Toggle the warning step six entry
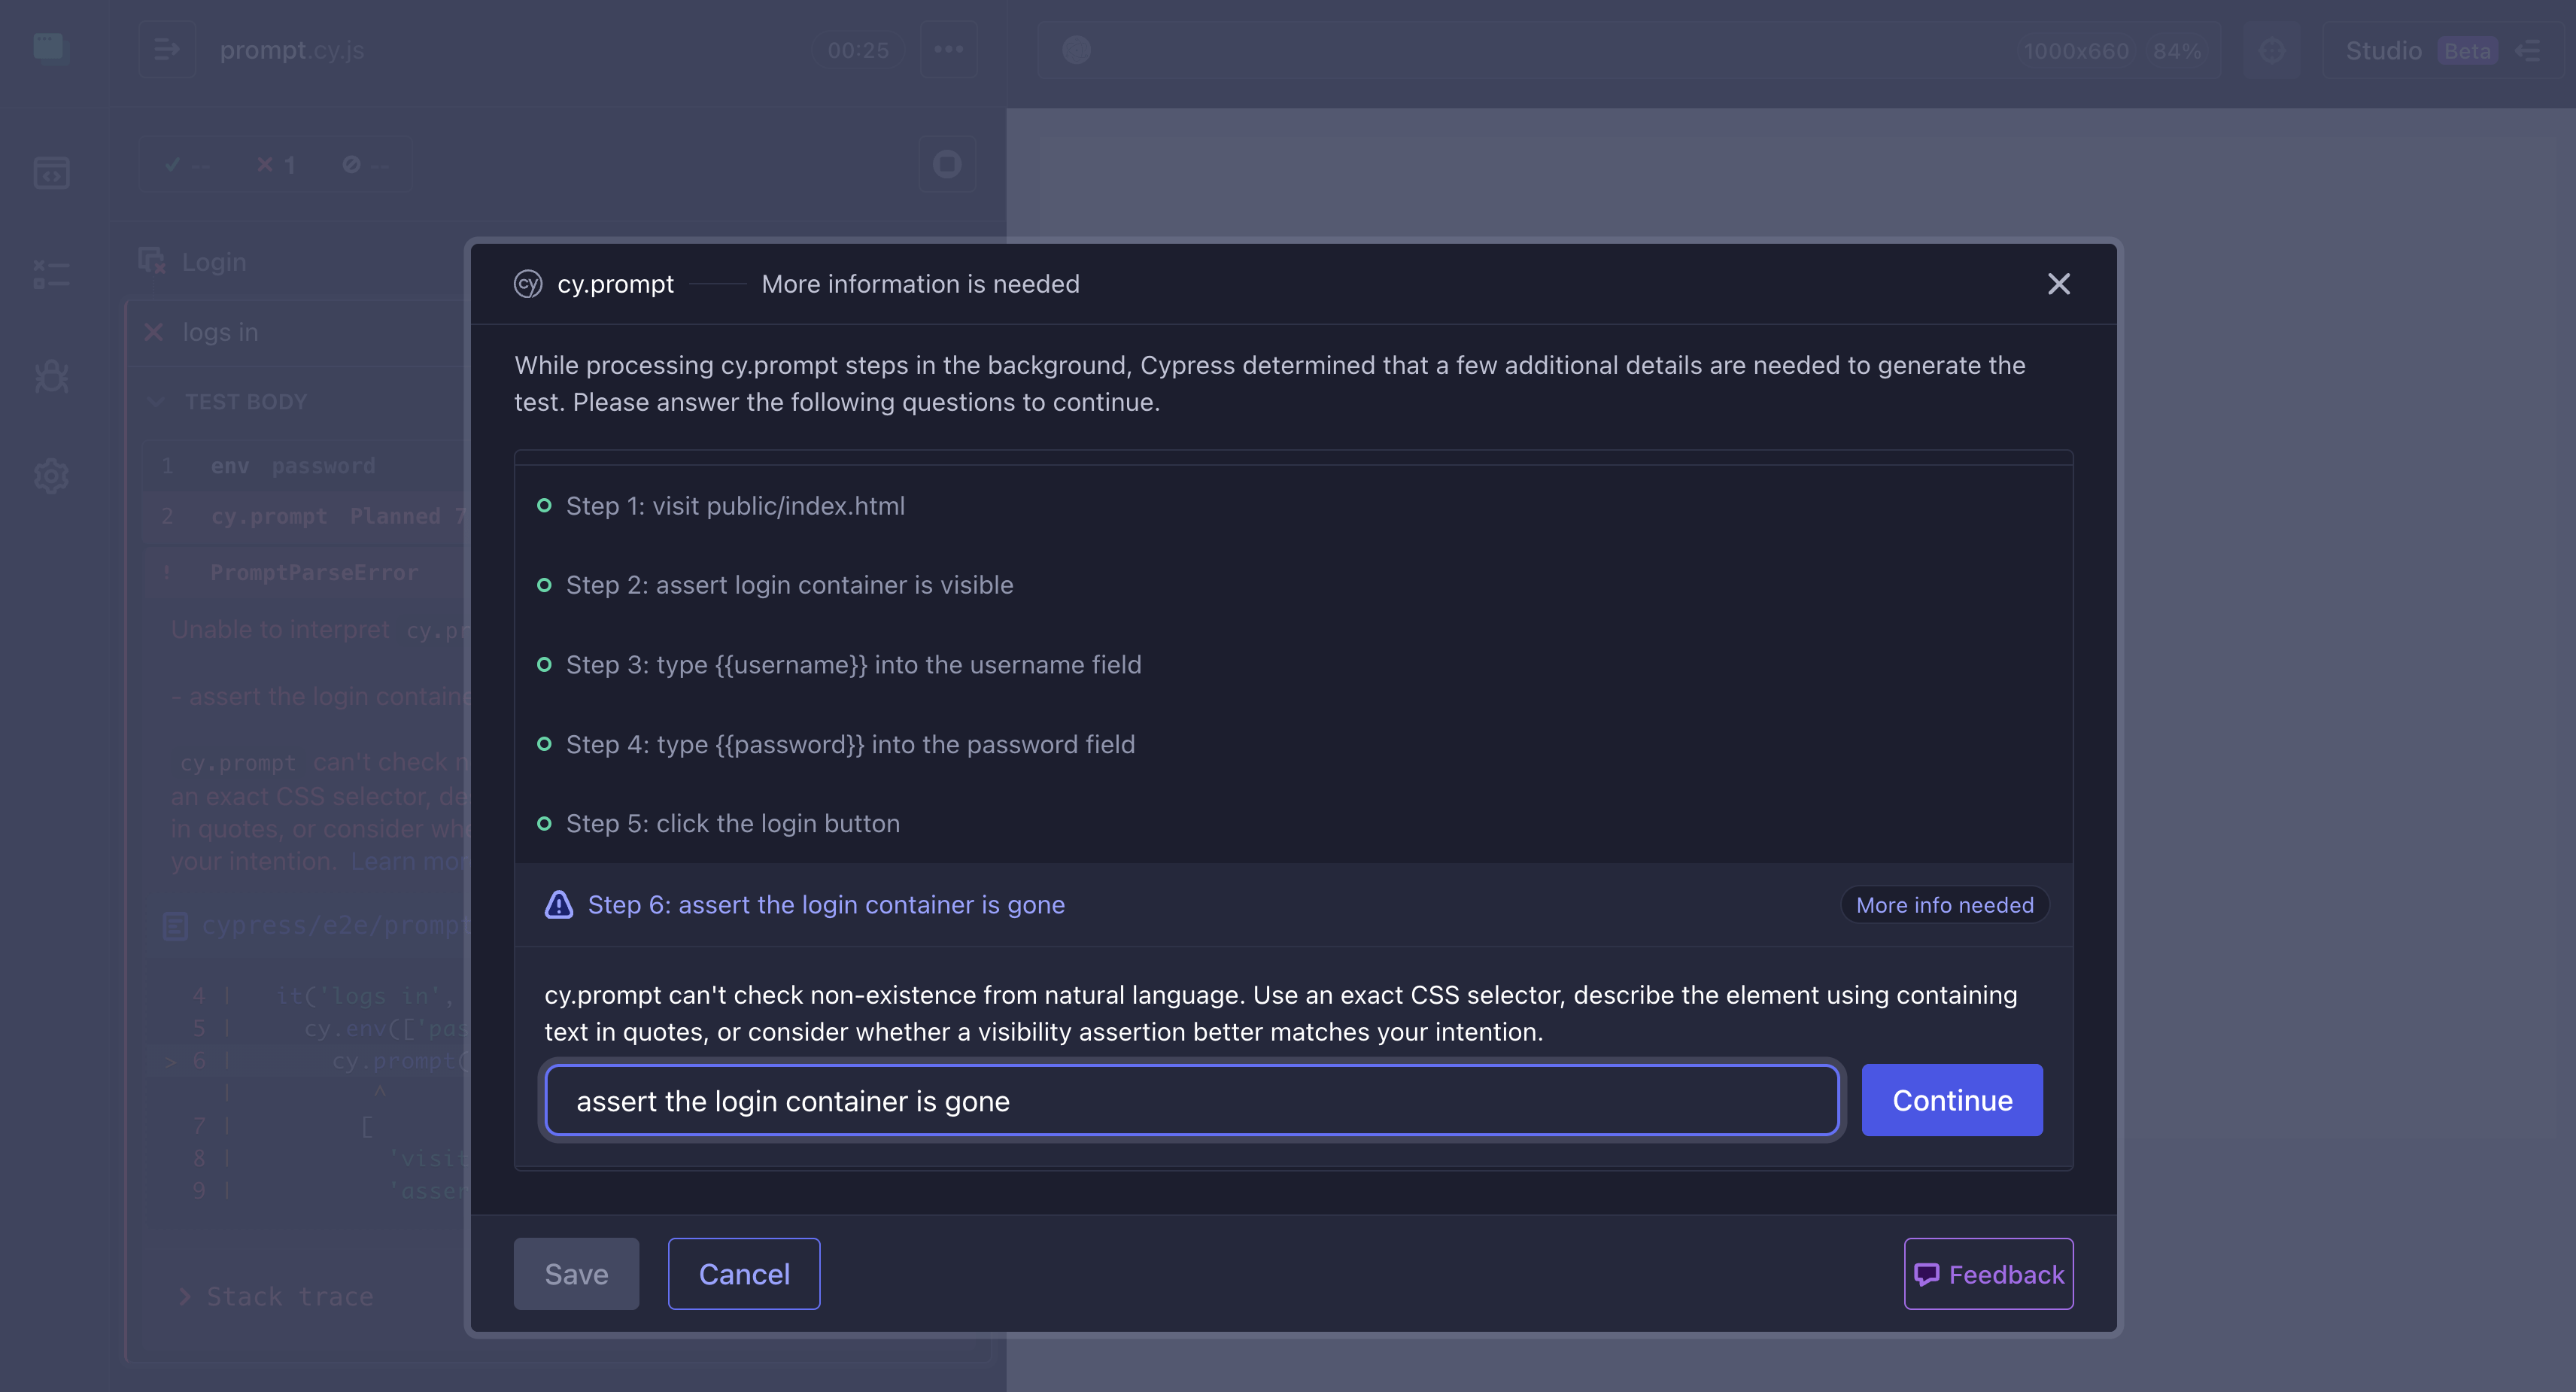2576x1392 pixels. point(825,904)
